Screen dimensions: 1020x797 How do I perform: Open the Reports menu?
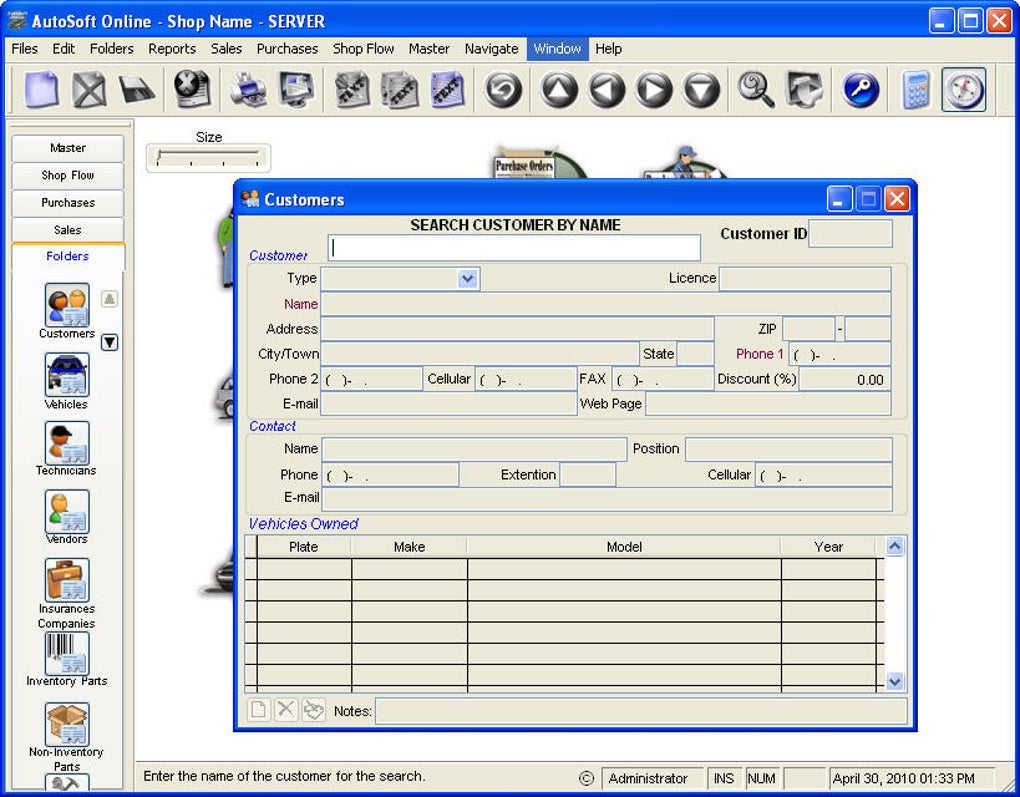click(172, 48)
